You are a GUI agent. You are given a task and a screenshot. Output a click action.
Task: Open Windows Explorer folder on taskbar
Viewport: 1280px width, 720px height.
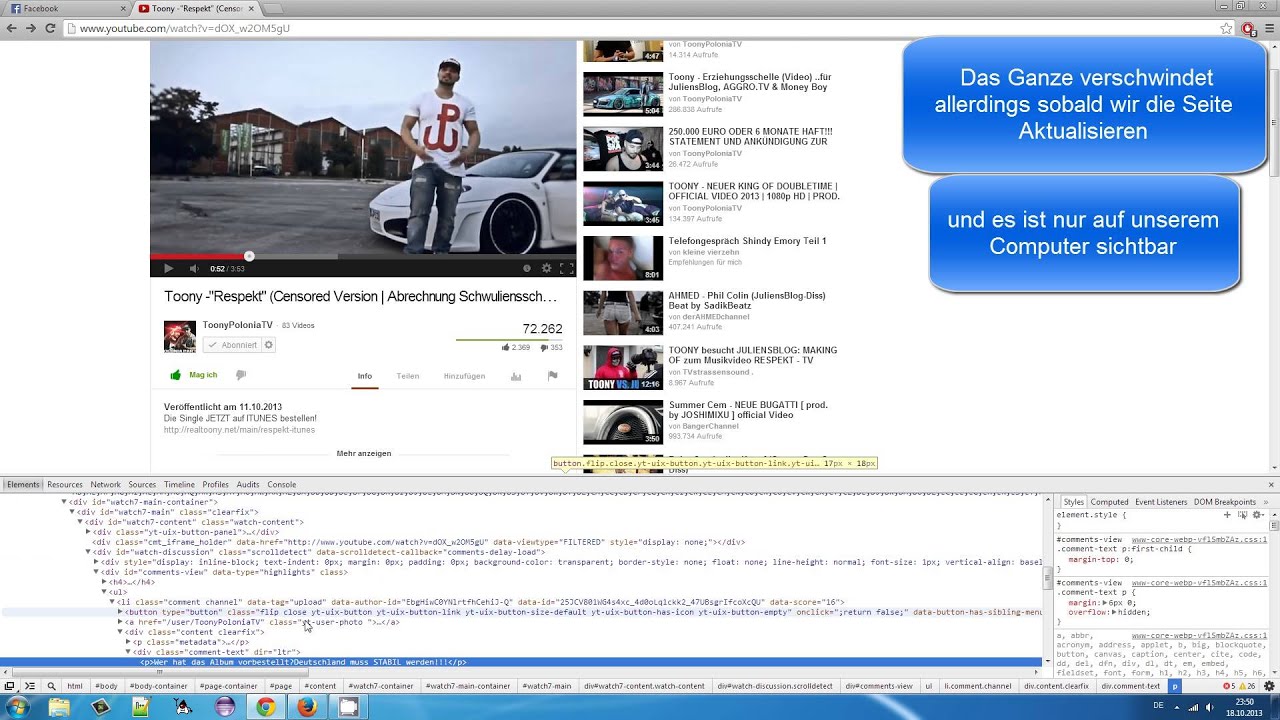[x=59, y=707]
